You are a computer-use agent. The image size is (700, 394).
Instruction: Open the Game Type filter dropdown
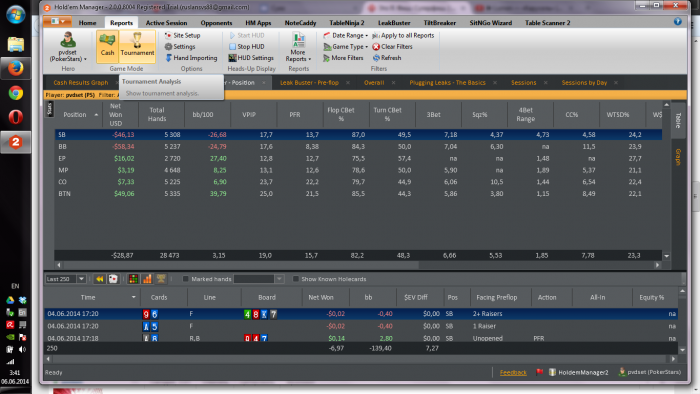click(x=345, y=46)
